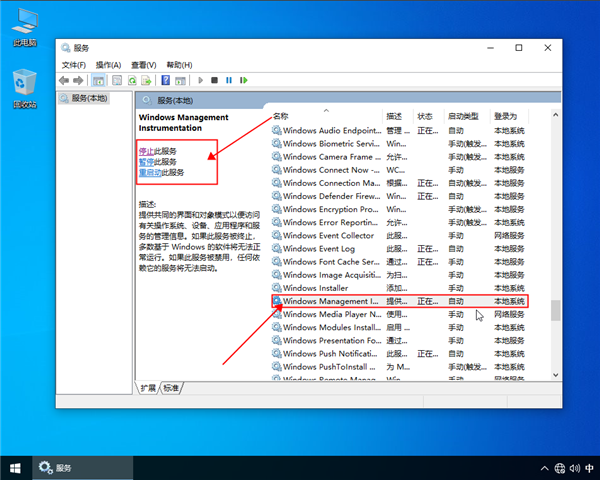Screen dimensions: 600x480
Task: Click the Back arrow in the toolbar
Action: coord(64,80)
